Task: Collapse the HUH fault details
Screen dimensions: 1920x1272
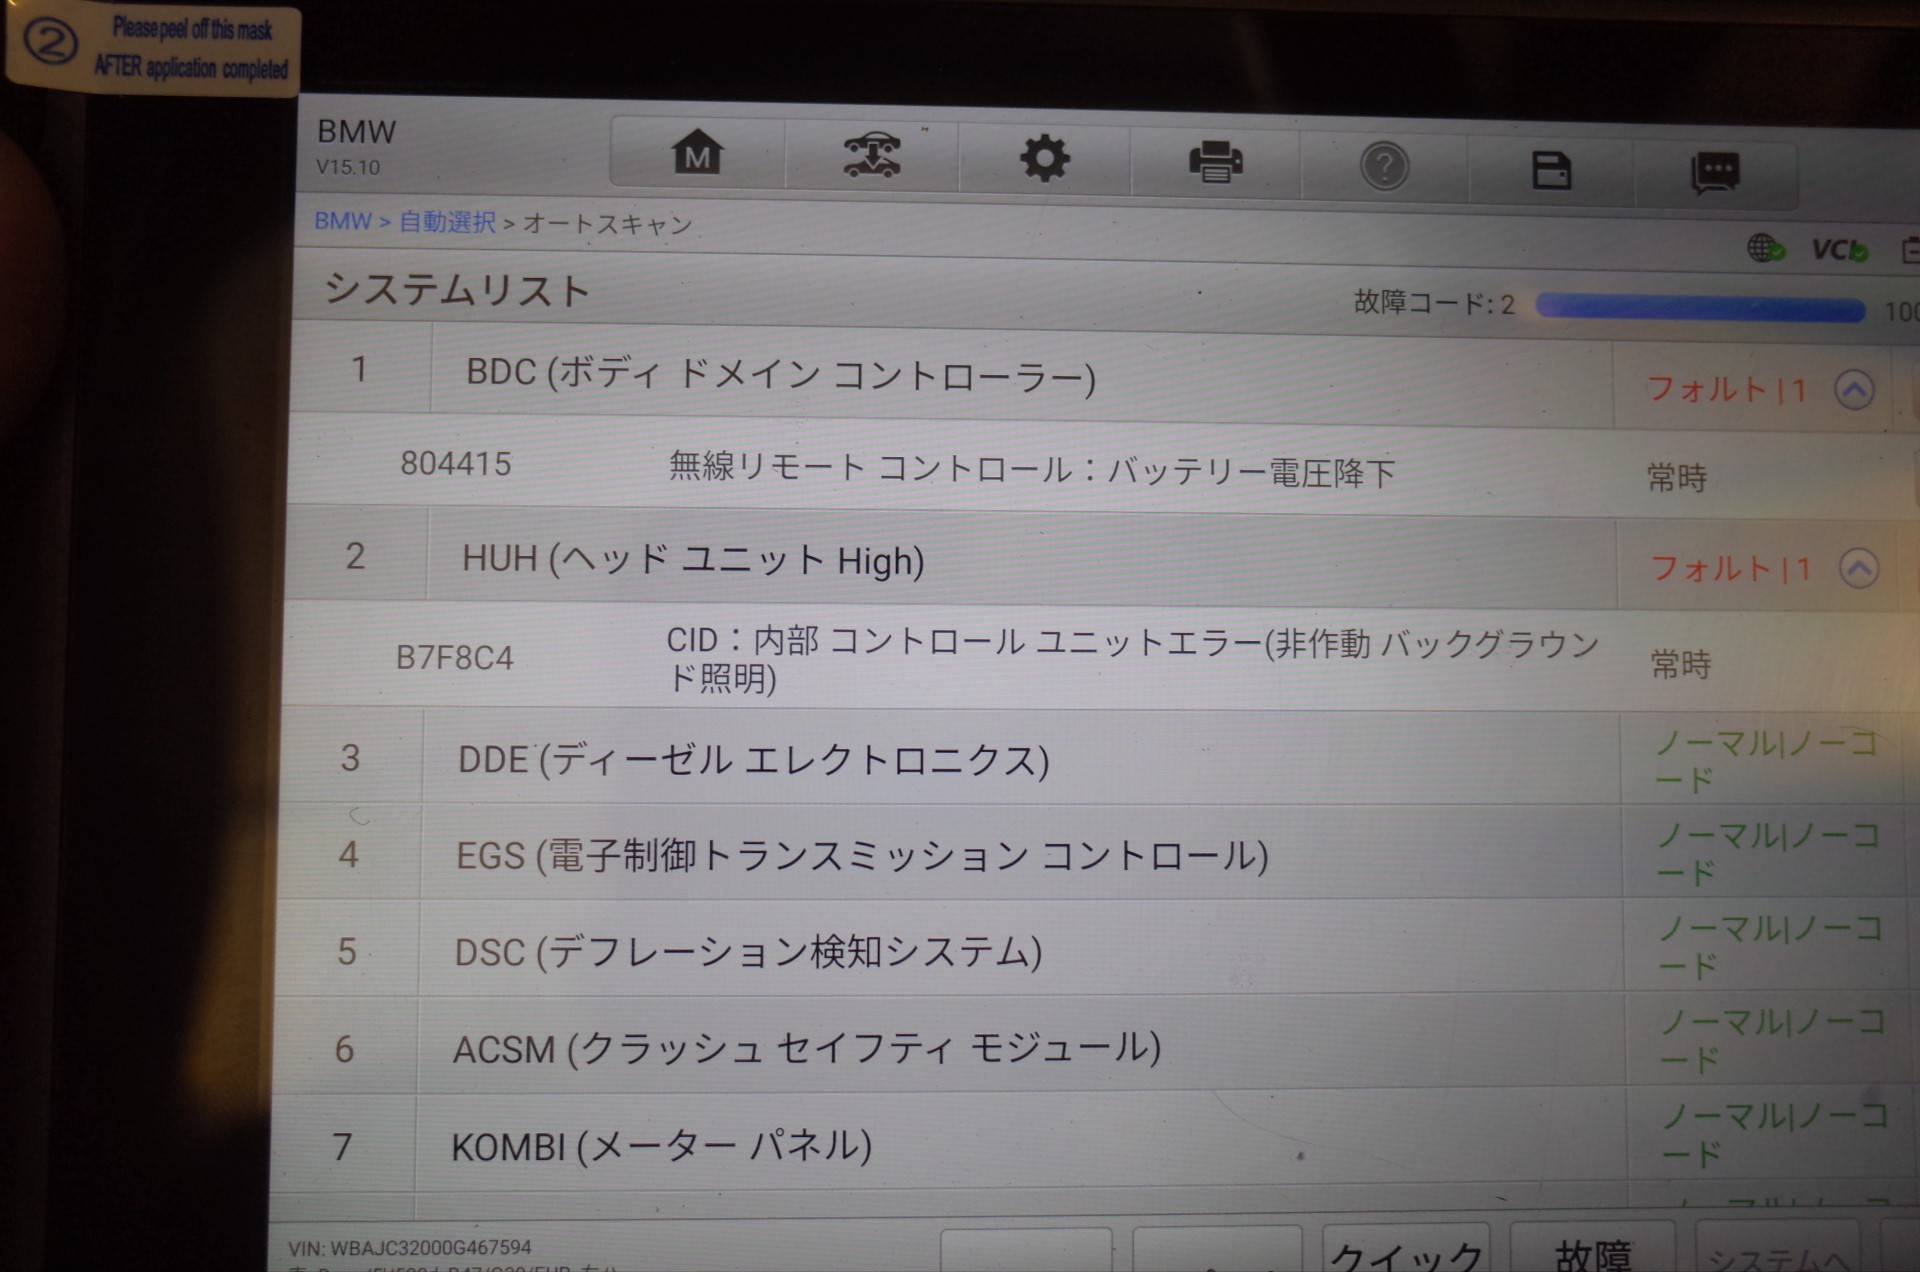Action: point(1858,569)
